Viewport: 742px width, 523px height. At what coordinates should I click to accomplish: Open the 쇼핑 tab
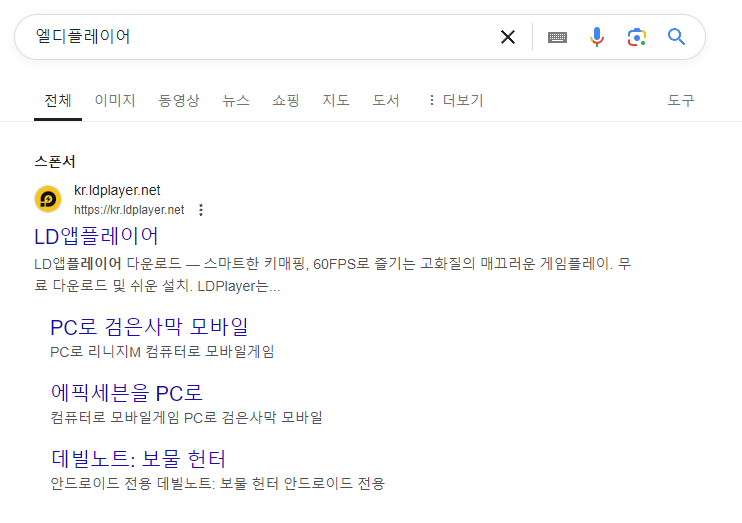pos(286,100)
